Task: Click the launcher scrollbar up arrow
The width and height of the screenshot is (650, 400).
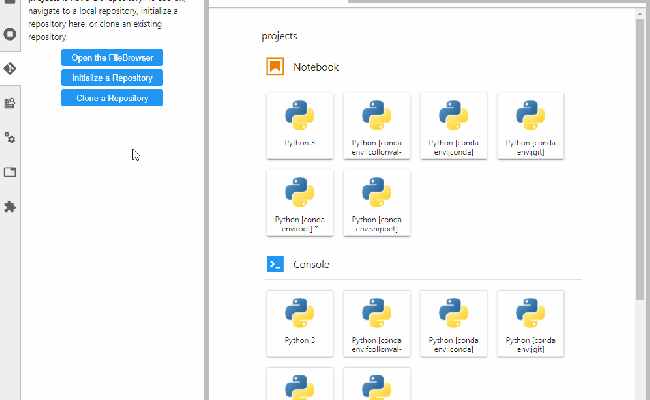Action: 640,14
